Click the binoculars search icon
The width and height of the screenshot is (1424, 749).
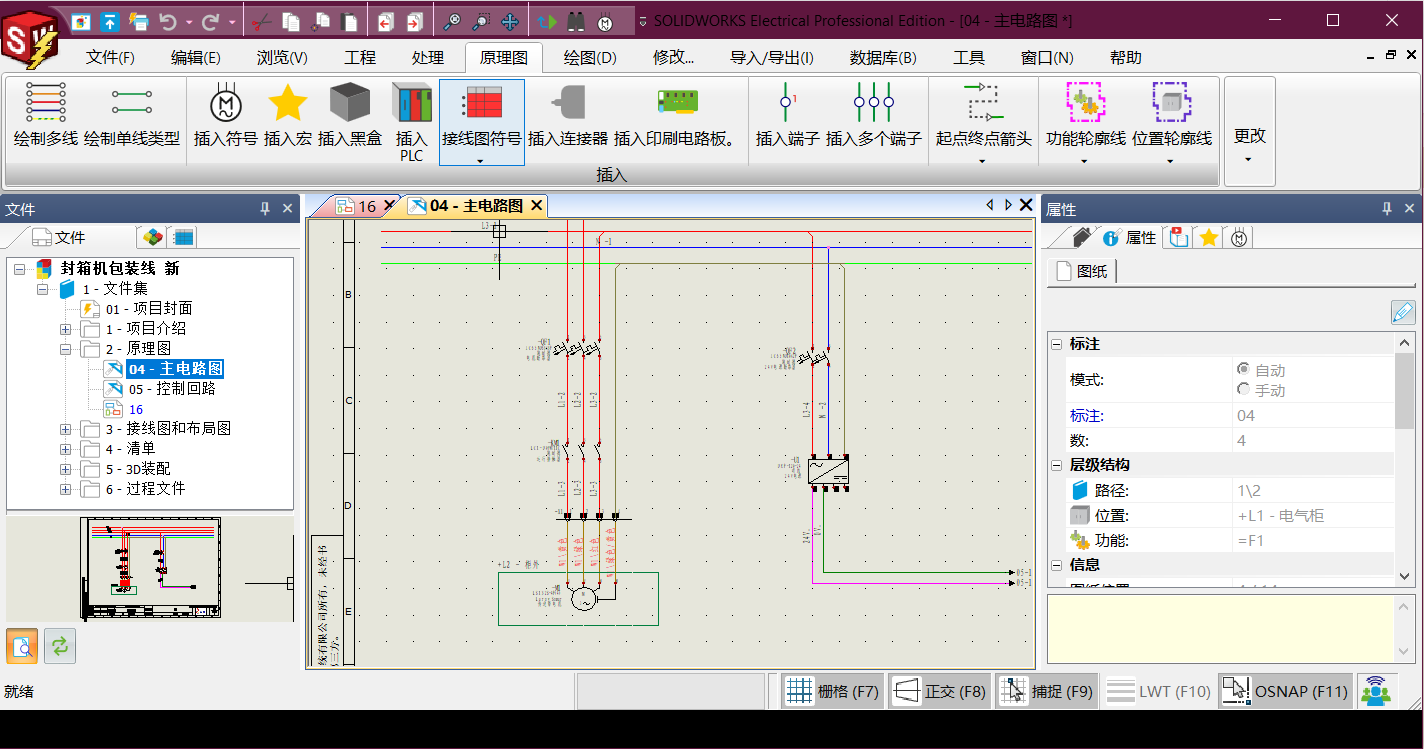click(x=575, y=21)
